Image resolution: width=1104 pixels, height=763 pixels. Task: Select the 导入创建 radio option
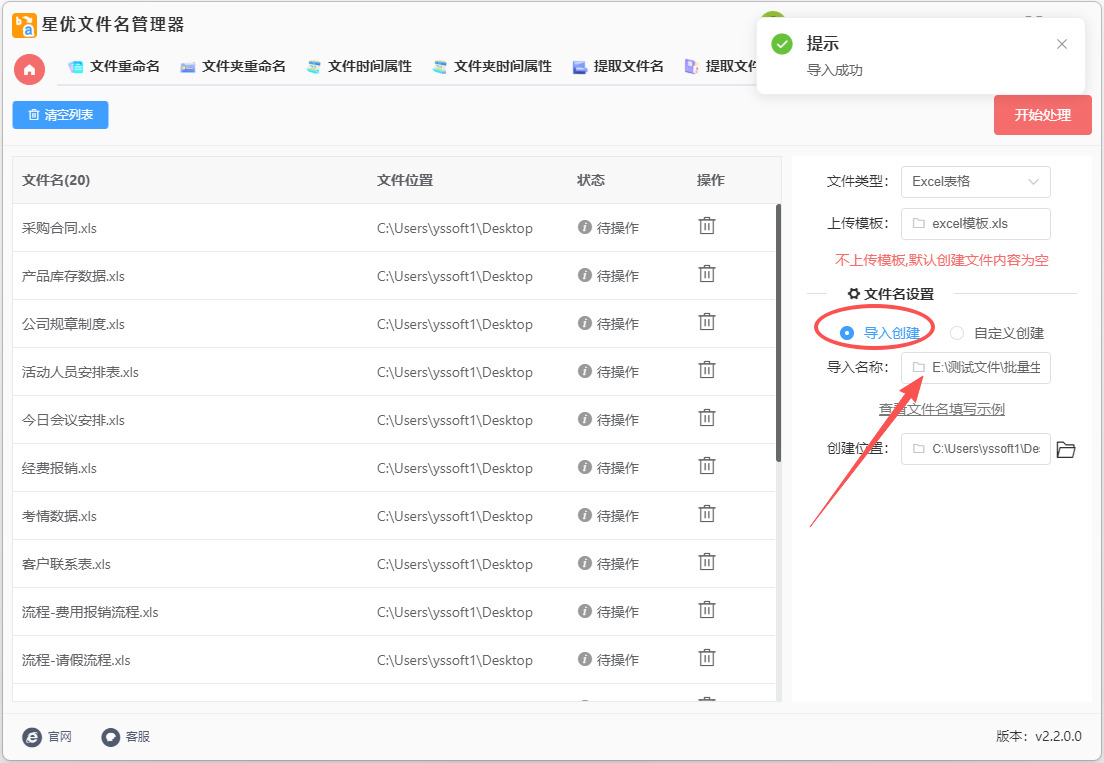(880, 333)
